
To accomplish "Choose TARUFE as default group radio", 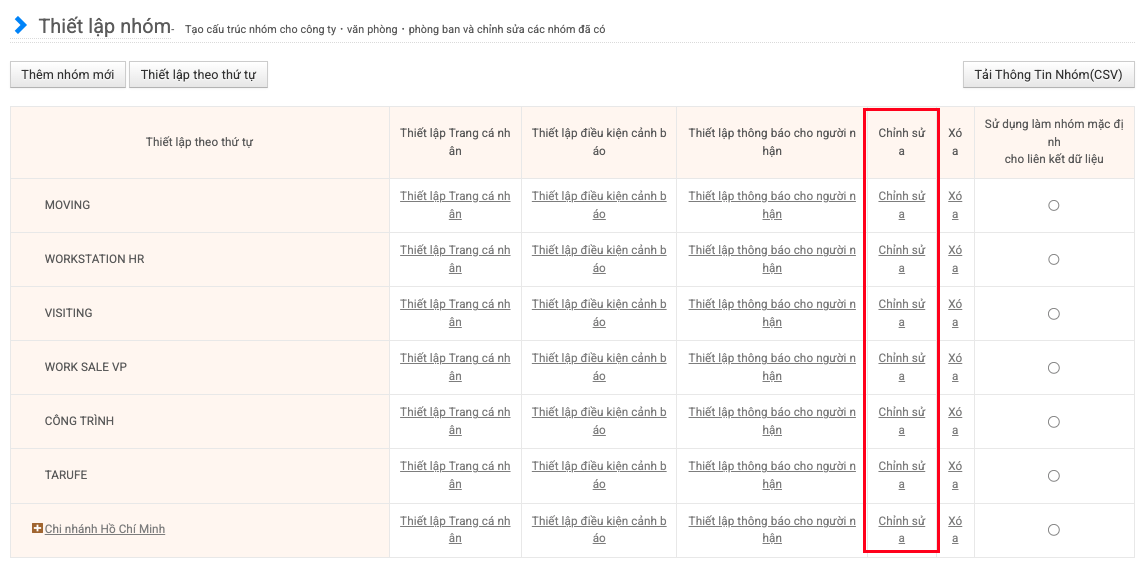I will 1053,475.
